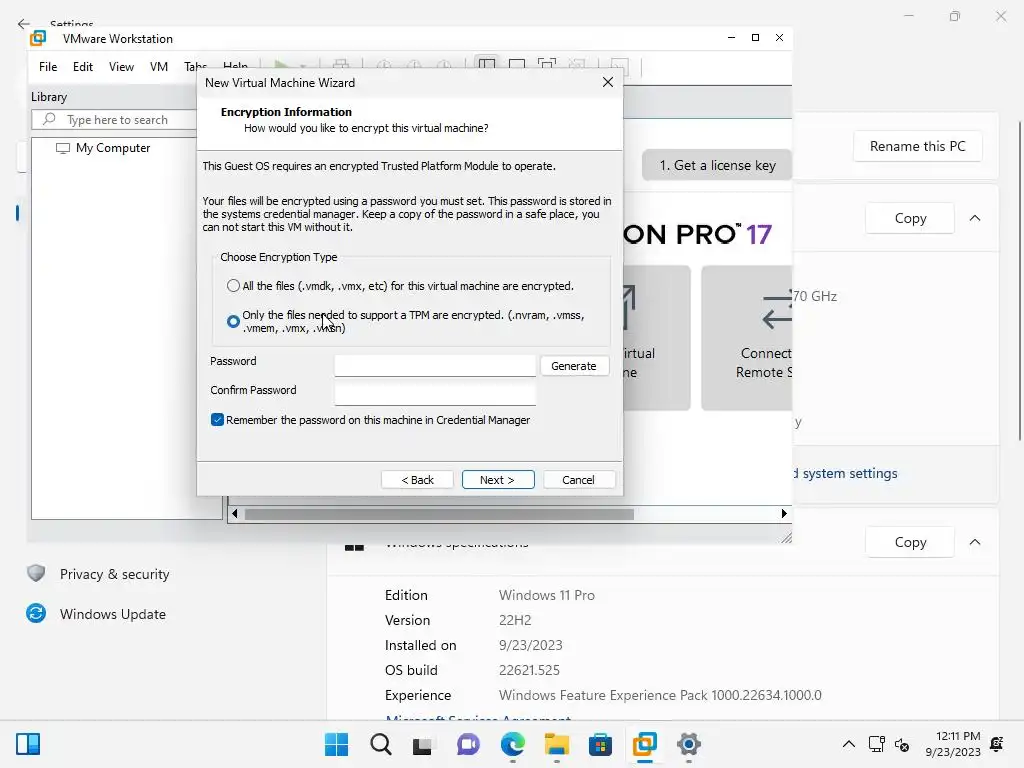Click the VMware horizontal scrollbar left arrow
Image resolution: width=1024 pixels, height=768 pixels.
[x=234, y=514]
